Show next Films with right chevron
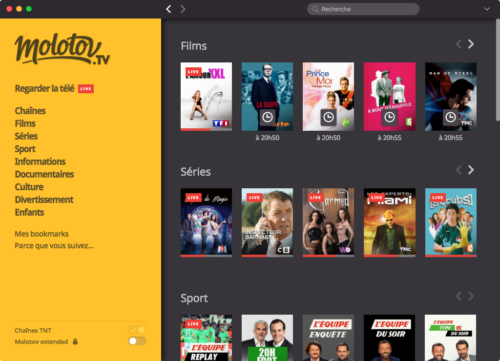The height and width of the screenshot is (361, 500). pos(471,44)
